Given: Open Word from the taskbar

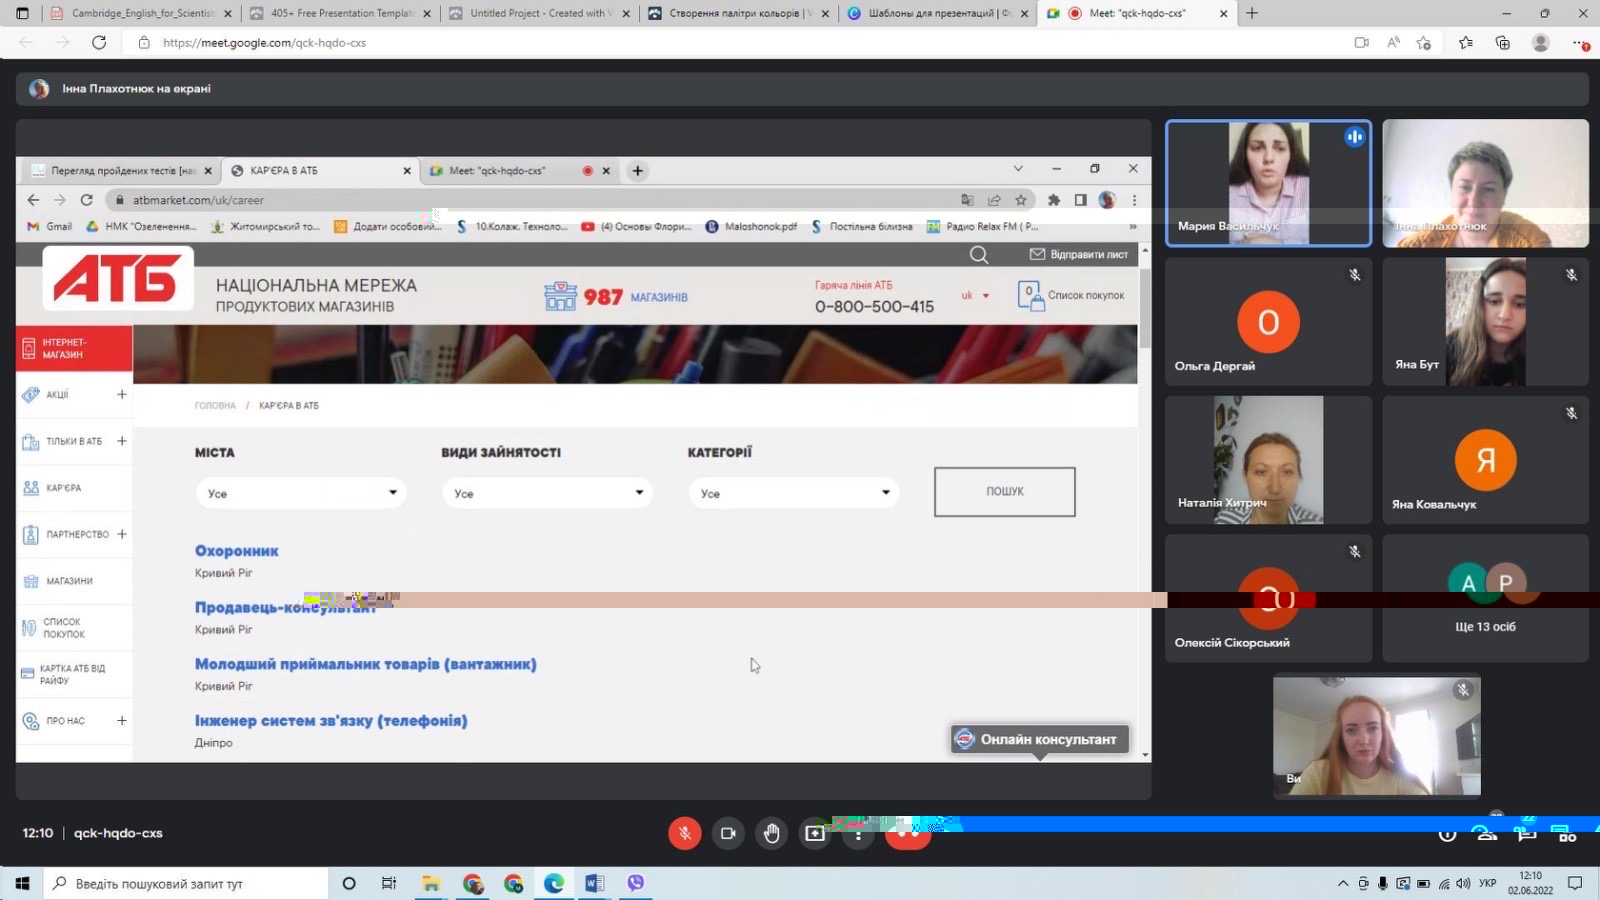Looking at the screenshot, I should coord(594,883).
